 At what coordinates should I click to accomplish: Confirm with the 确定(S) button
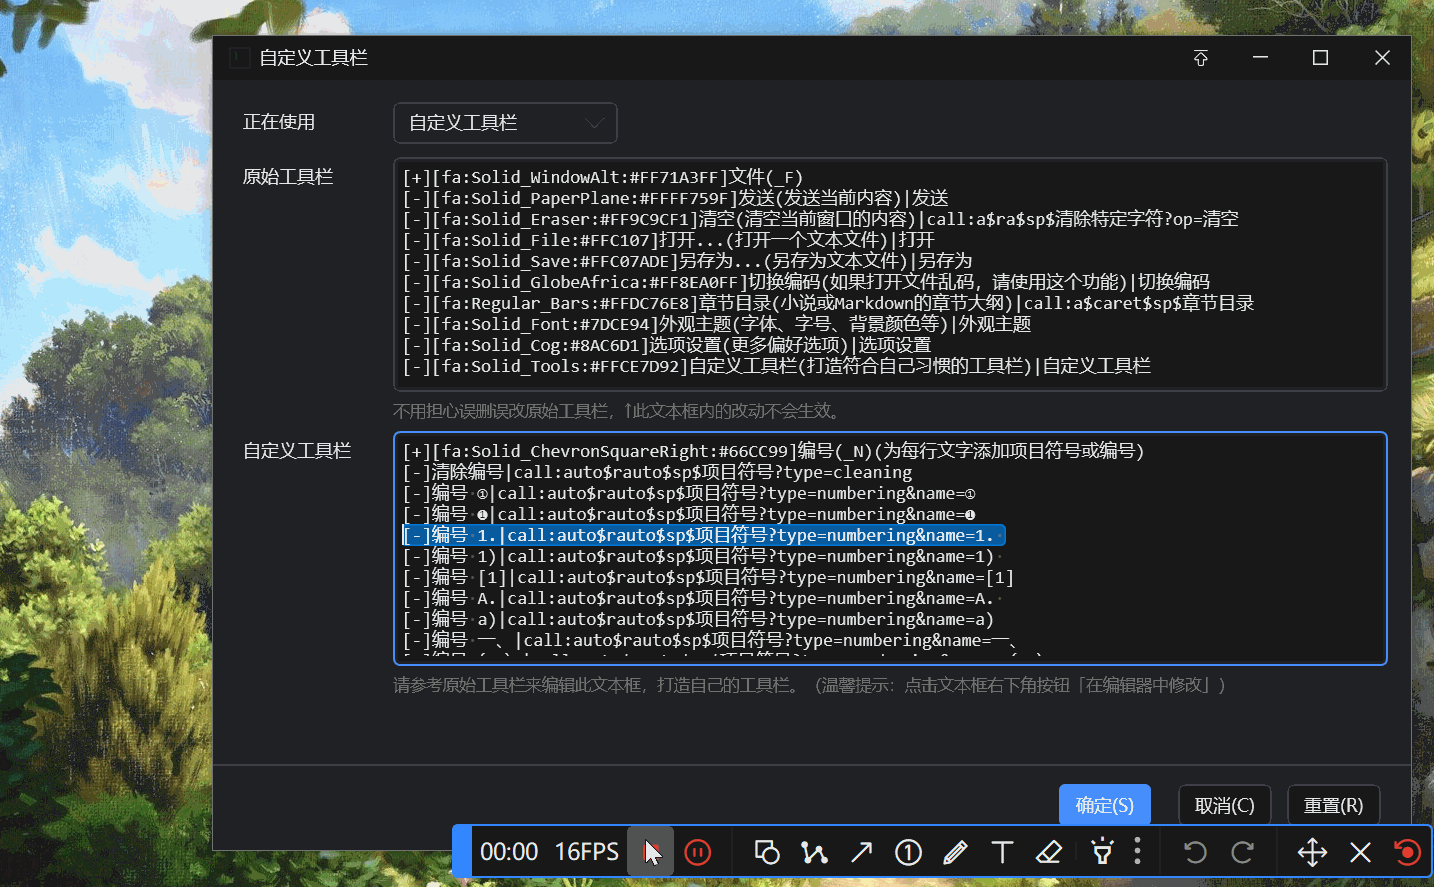1104,805
